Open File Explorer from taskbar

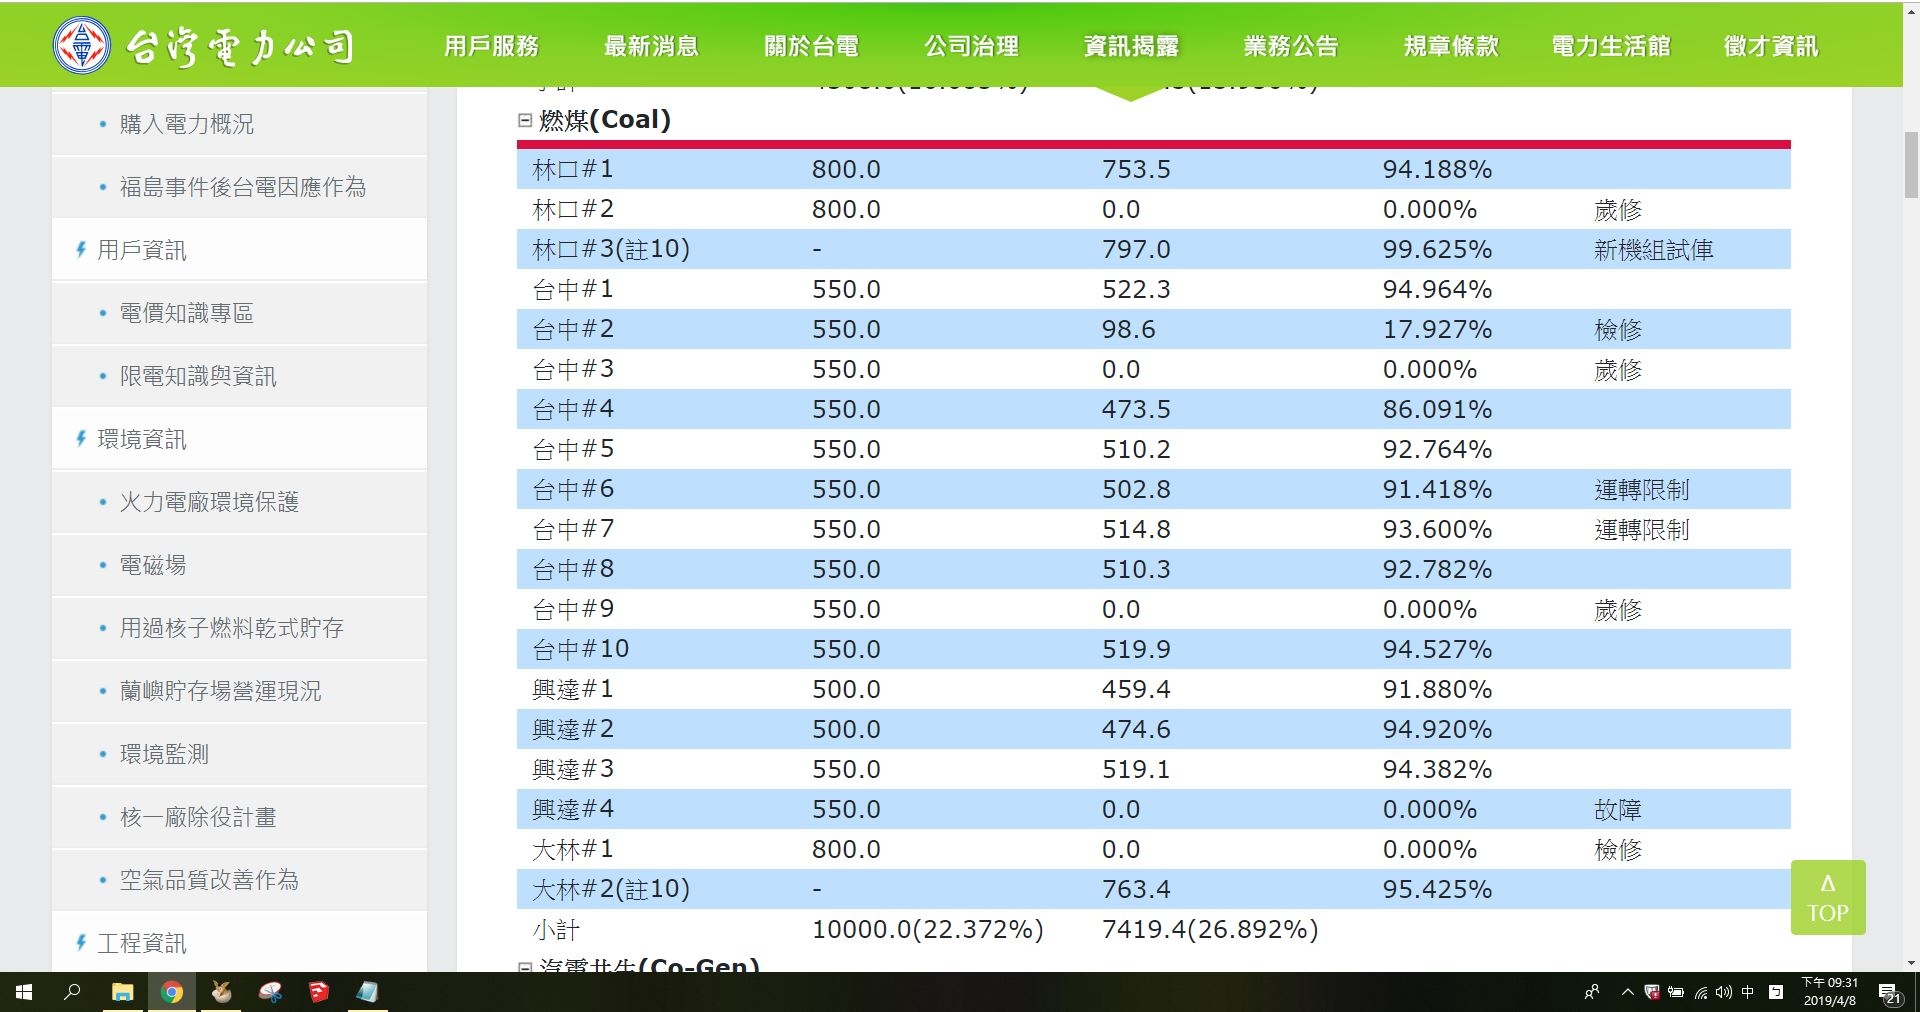coord(122,992)
